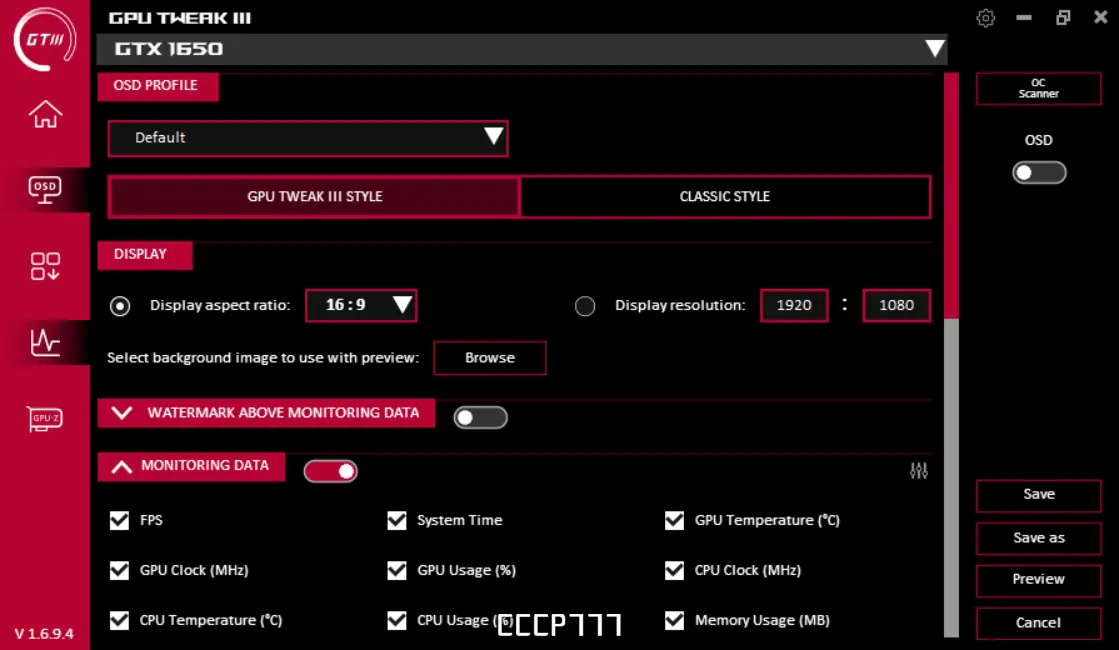This screenshot has width=1119, height=650.
Task: Open the utilities download icon in sidebar
Action: 45,266
